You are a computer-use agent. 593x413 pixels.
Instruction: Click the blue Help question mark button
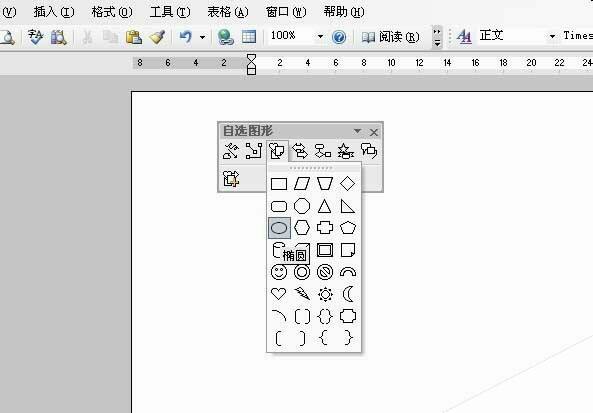click(339, 37)
